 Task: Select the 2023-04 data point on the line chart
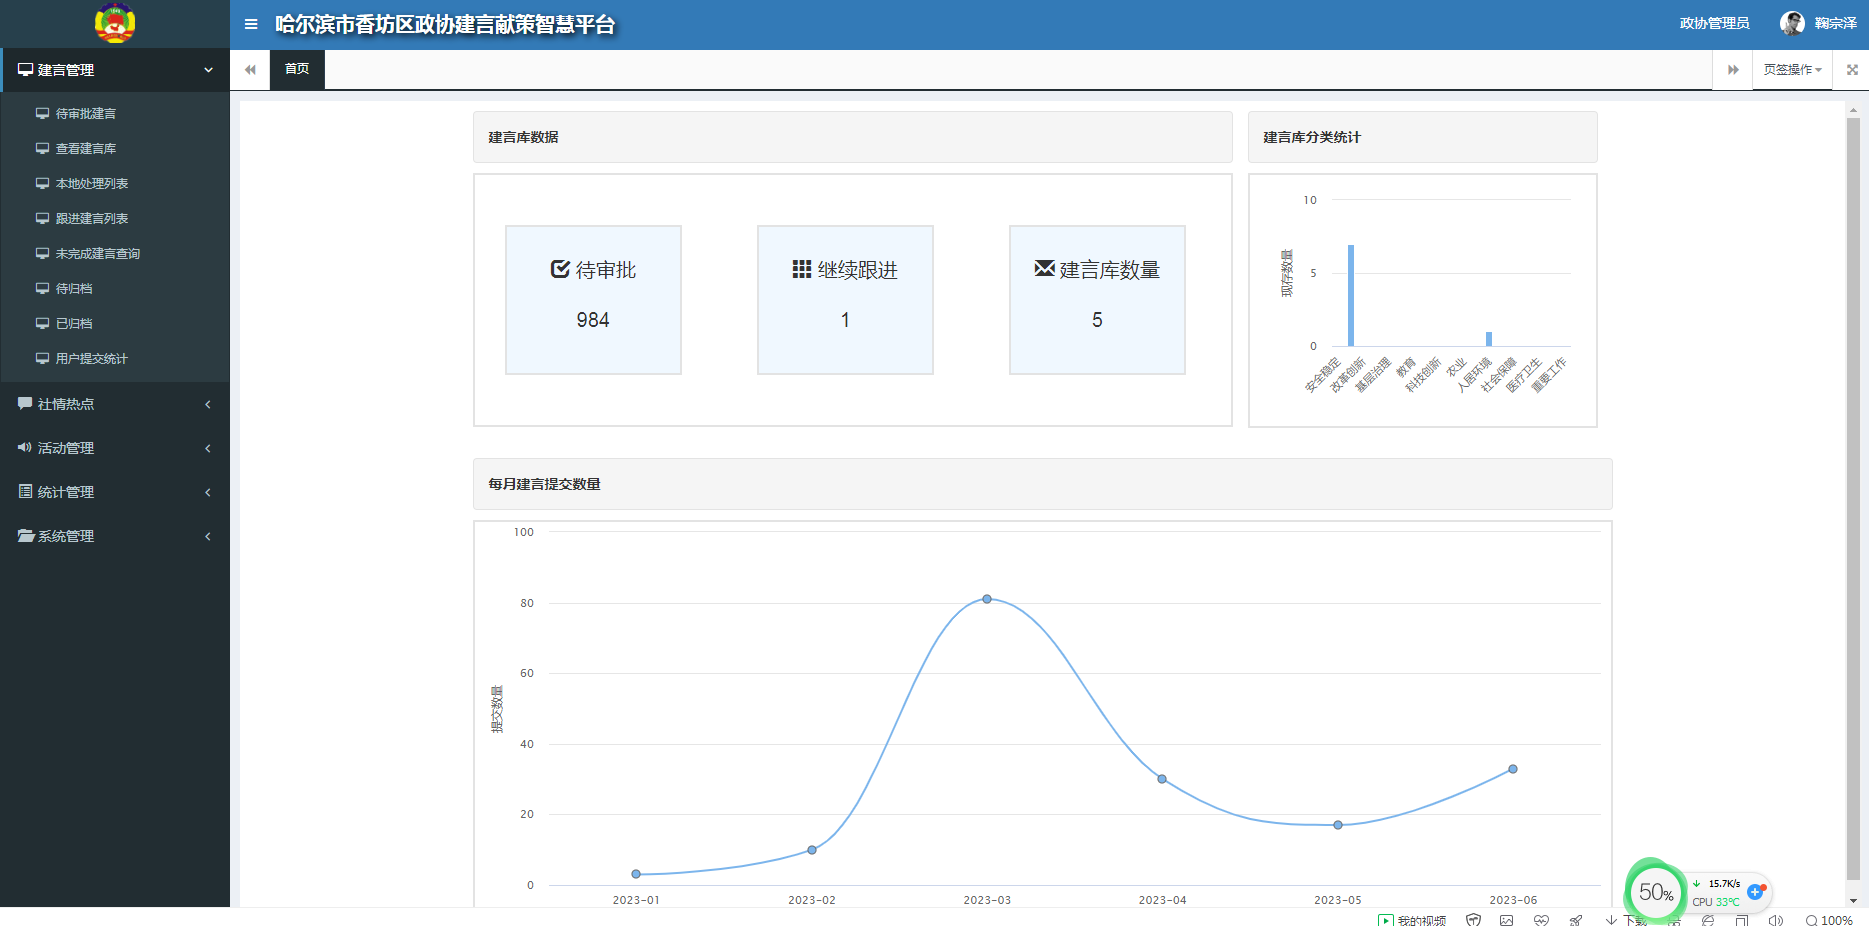pos(1162,779)
